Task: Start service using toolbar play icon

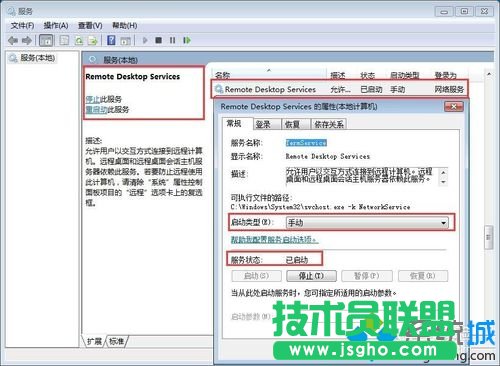Action: coord(145,40)
